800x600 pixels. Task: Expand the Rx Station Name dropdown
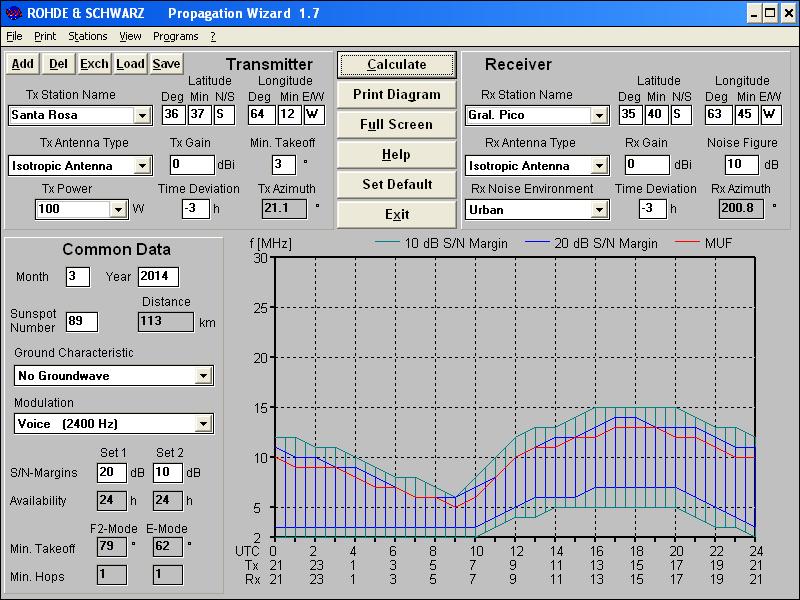(x=599, y=115)
